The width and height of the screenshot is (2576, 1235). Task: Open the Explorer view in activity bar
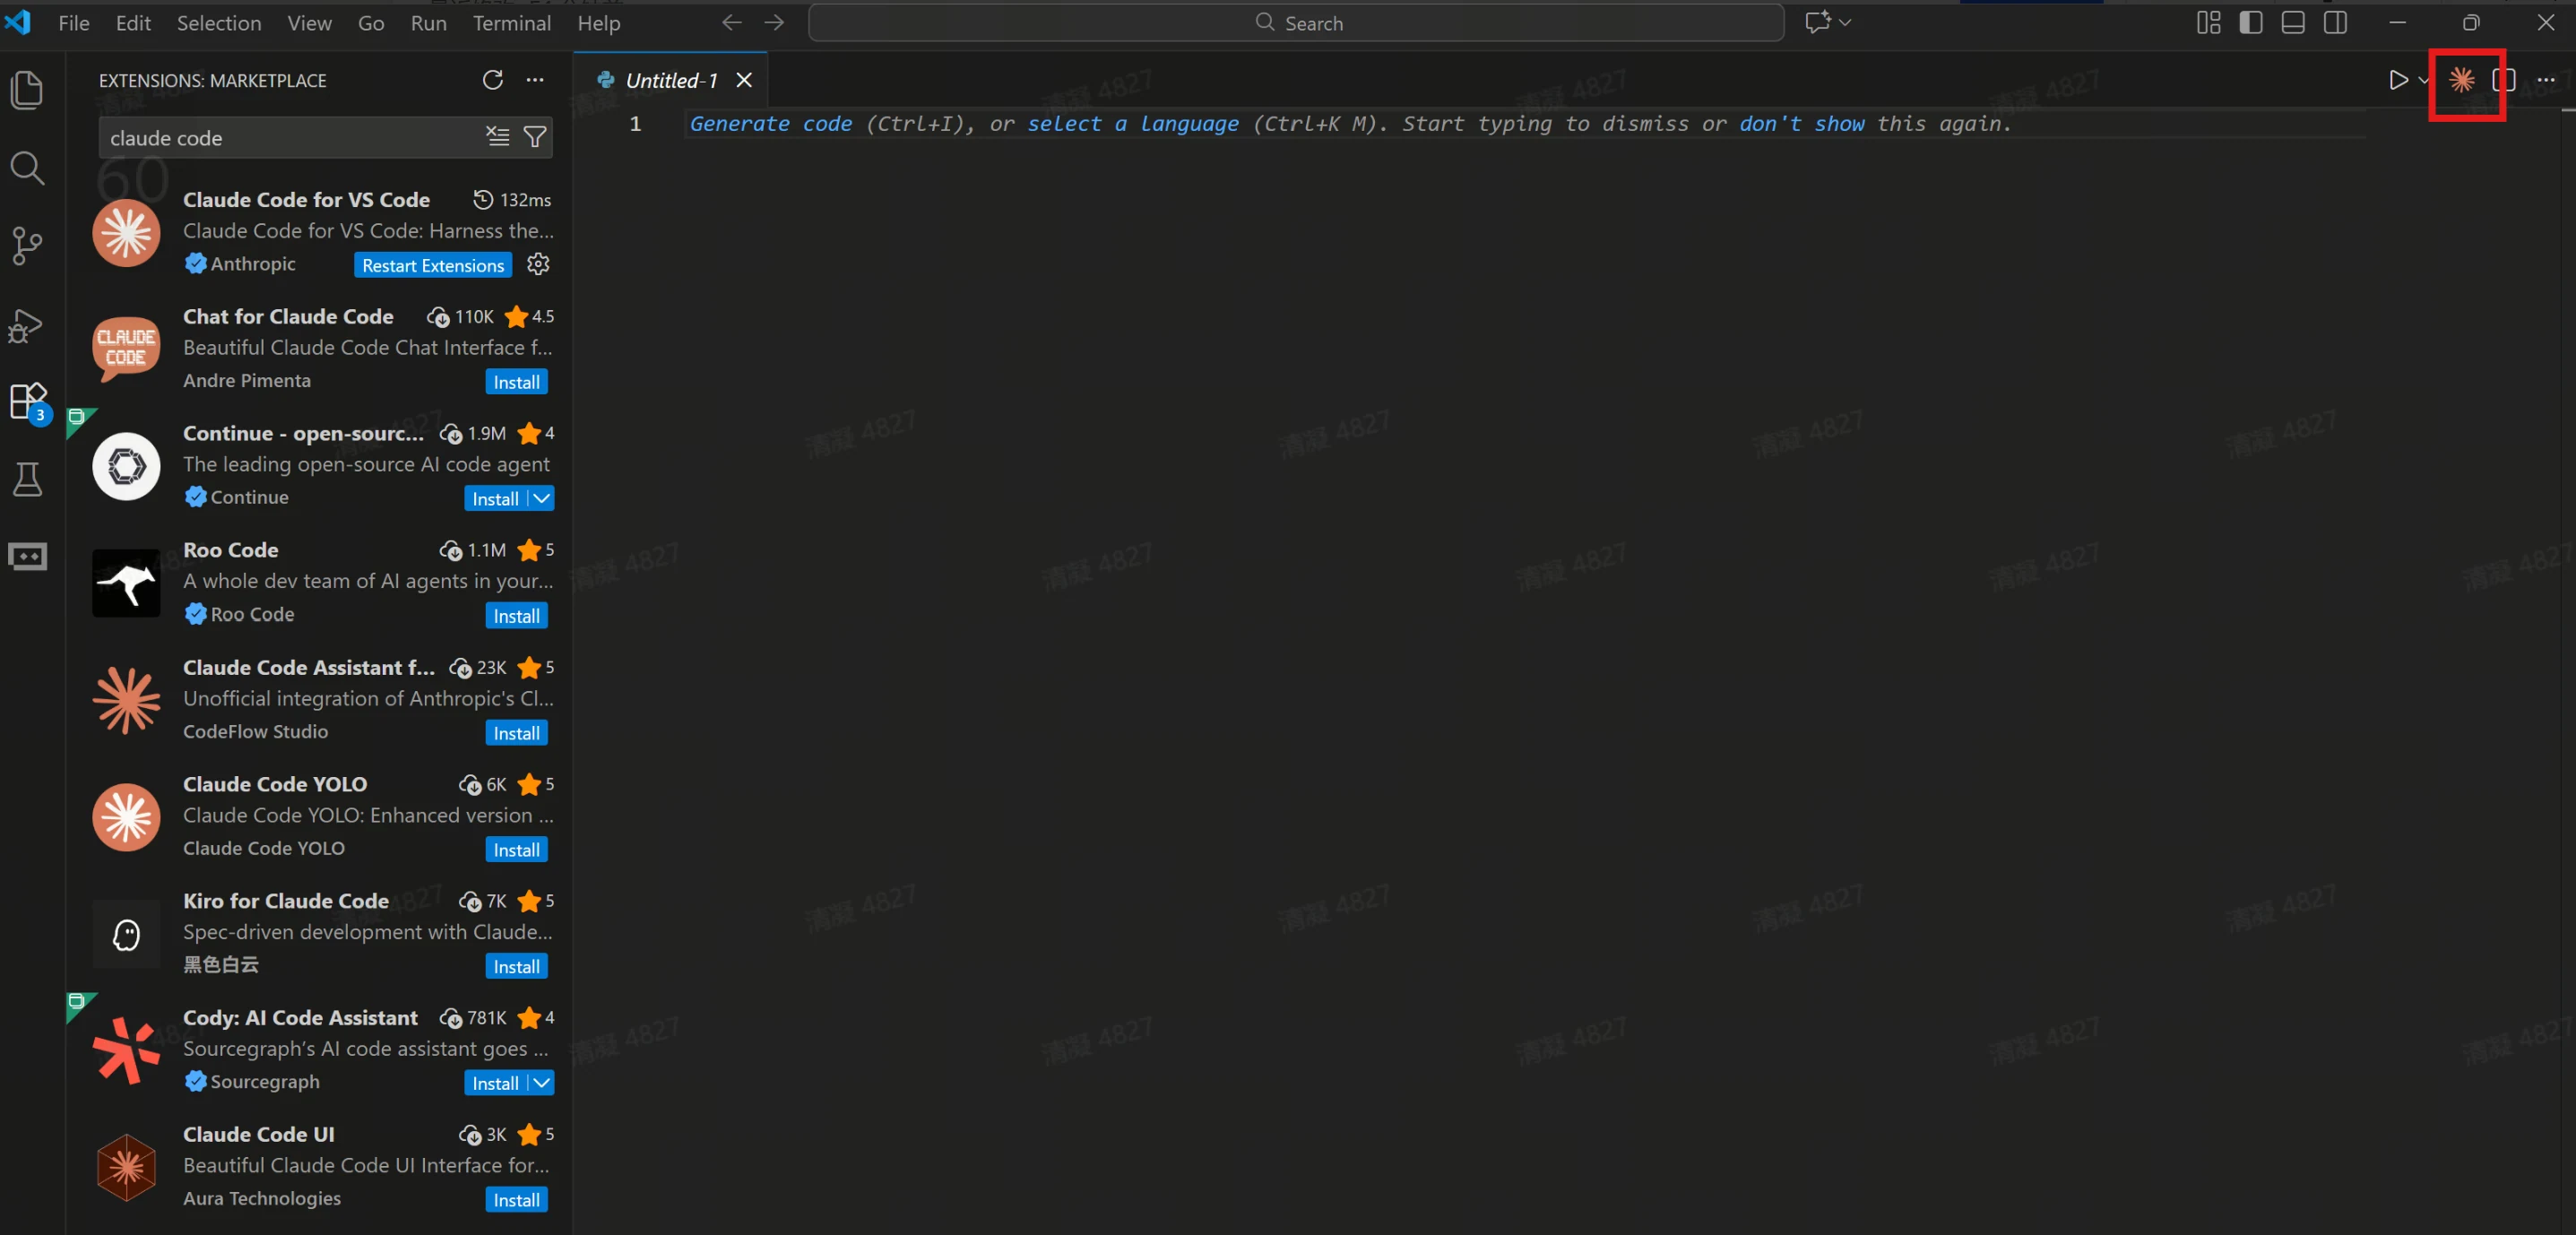click(x=27, y=90)
